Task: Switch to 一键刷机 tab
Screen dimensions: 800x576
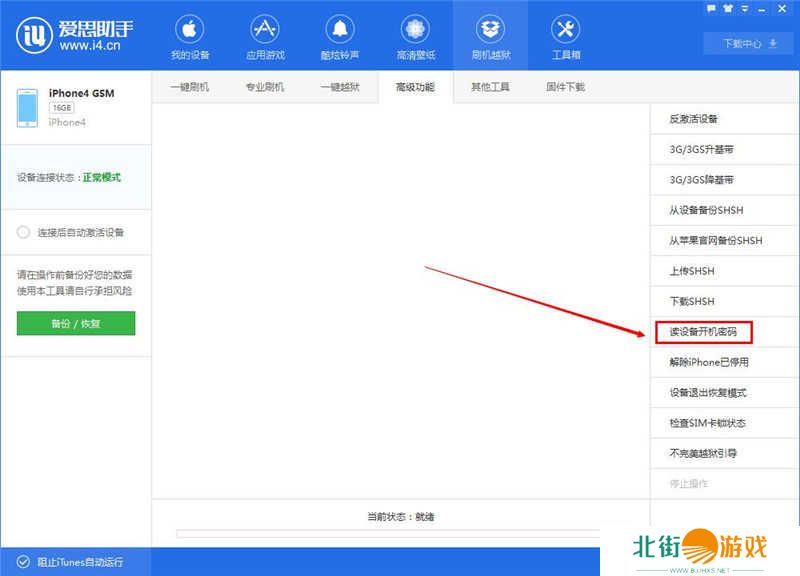Action: 189,87
